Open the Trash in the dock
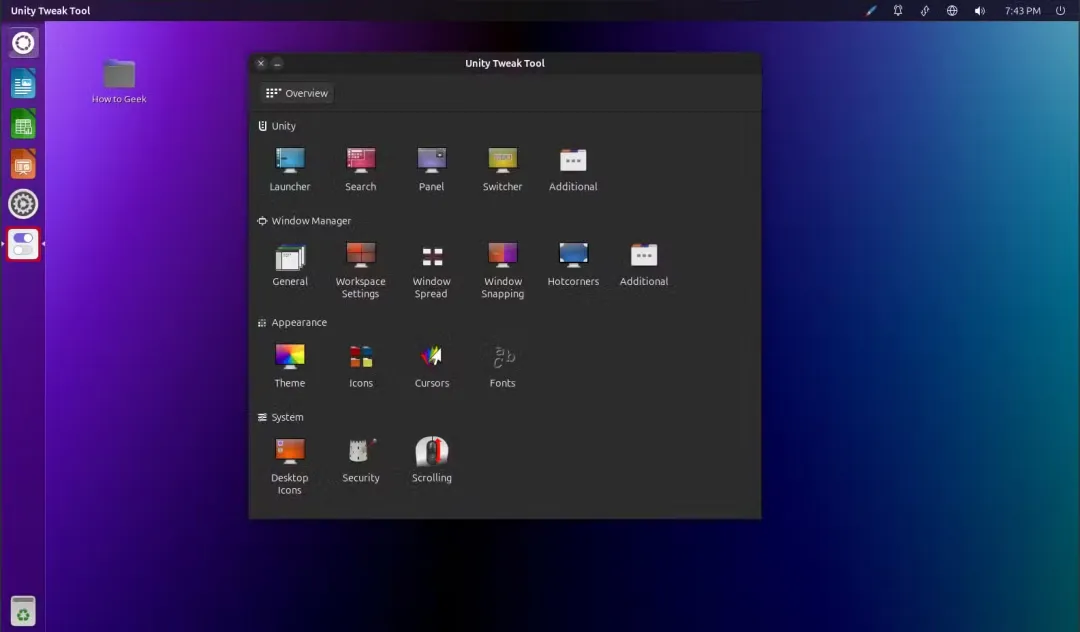 (23, 611)
